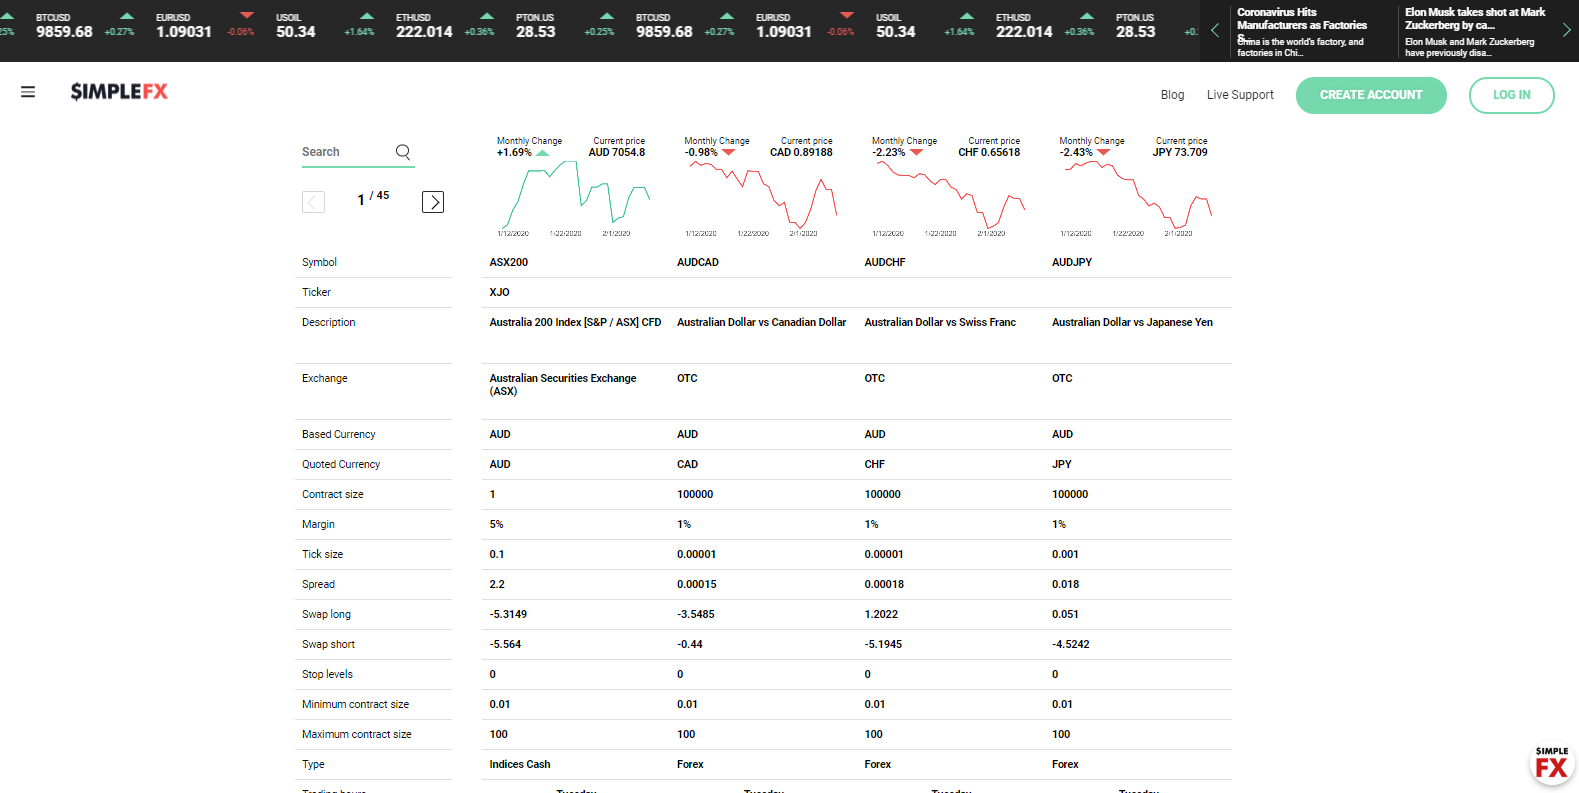Open the ASX200 price chart

click(574, 196)
